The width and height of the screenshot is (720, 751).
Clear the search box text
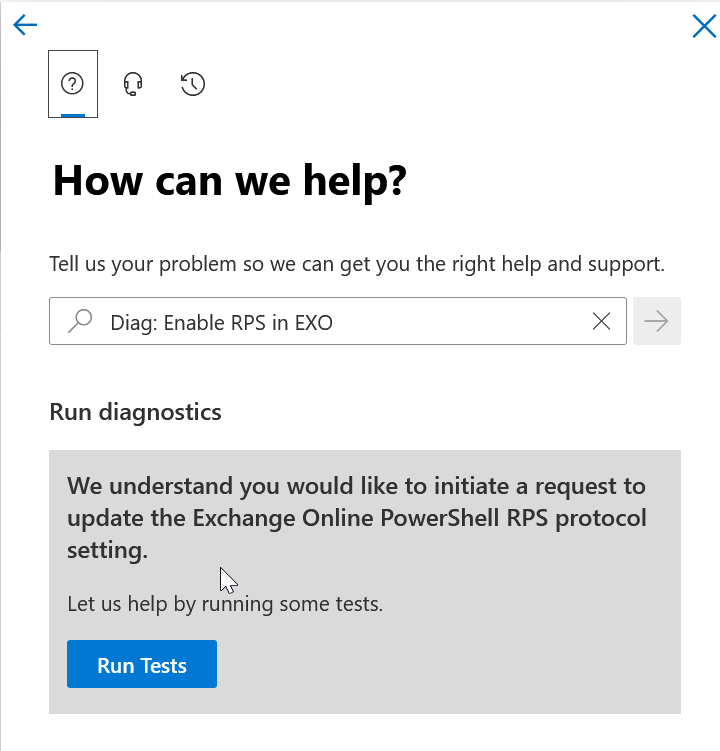coord(601,321)
